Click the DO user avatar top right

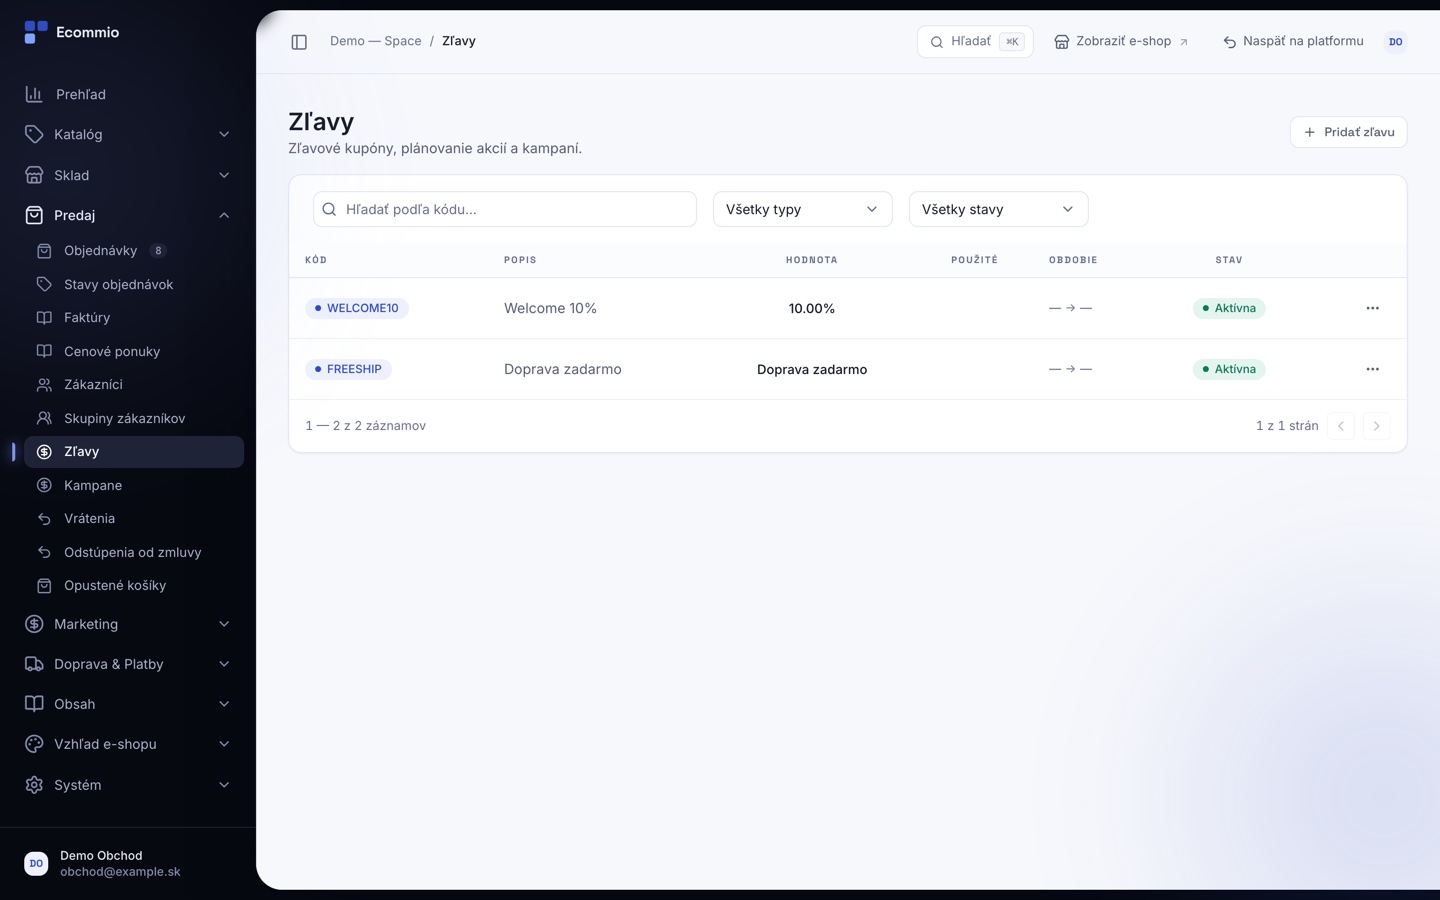pyautogui.click(x=1395, y=42)
